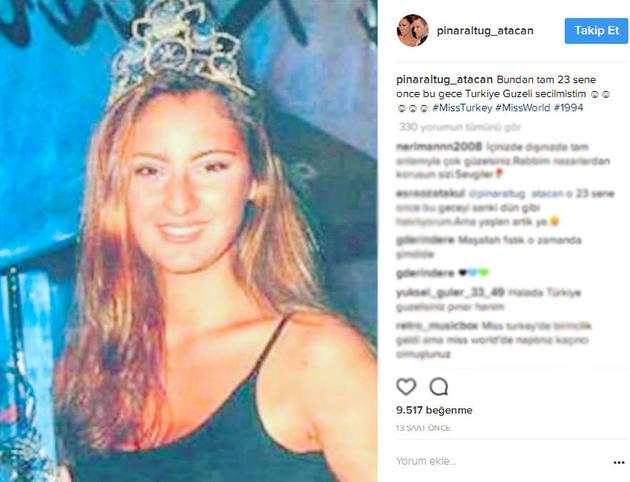This screenshot has width=630, height=482.
Task: Open the three-dot more options menu
Action: point(619,463)
